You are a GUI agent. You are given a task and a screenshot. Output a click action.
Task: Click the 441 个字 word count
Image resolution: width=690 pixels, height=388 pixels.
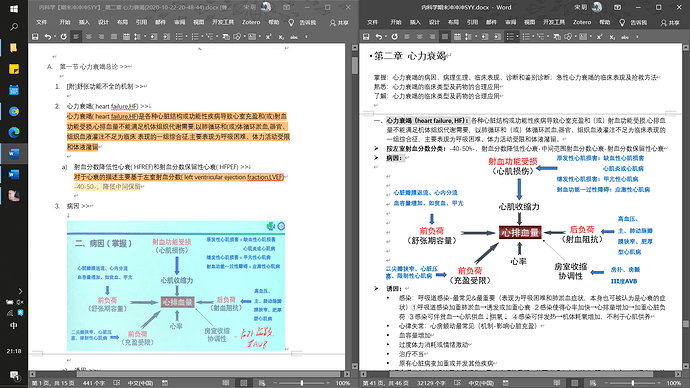click(x=94, y=383)
